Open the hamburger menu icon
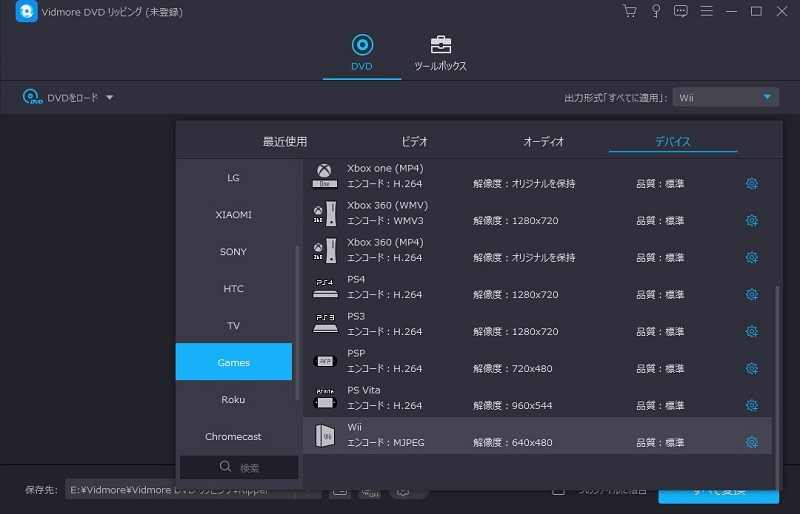800x514 pixels. (x=706, y=11)
